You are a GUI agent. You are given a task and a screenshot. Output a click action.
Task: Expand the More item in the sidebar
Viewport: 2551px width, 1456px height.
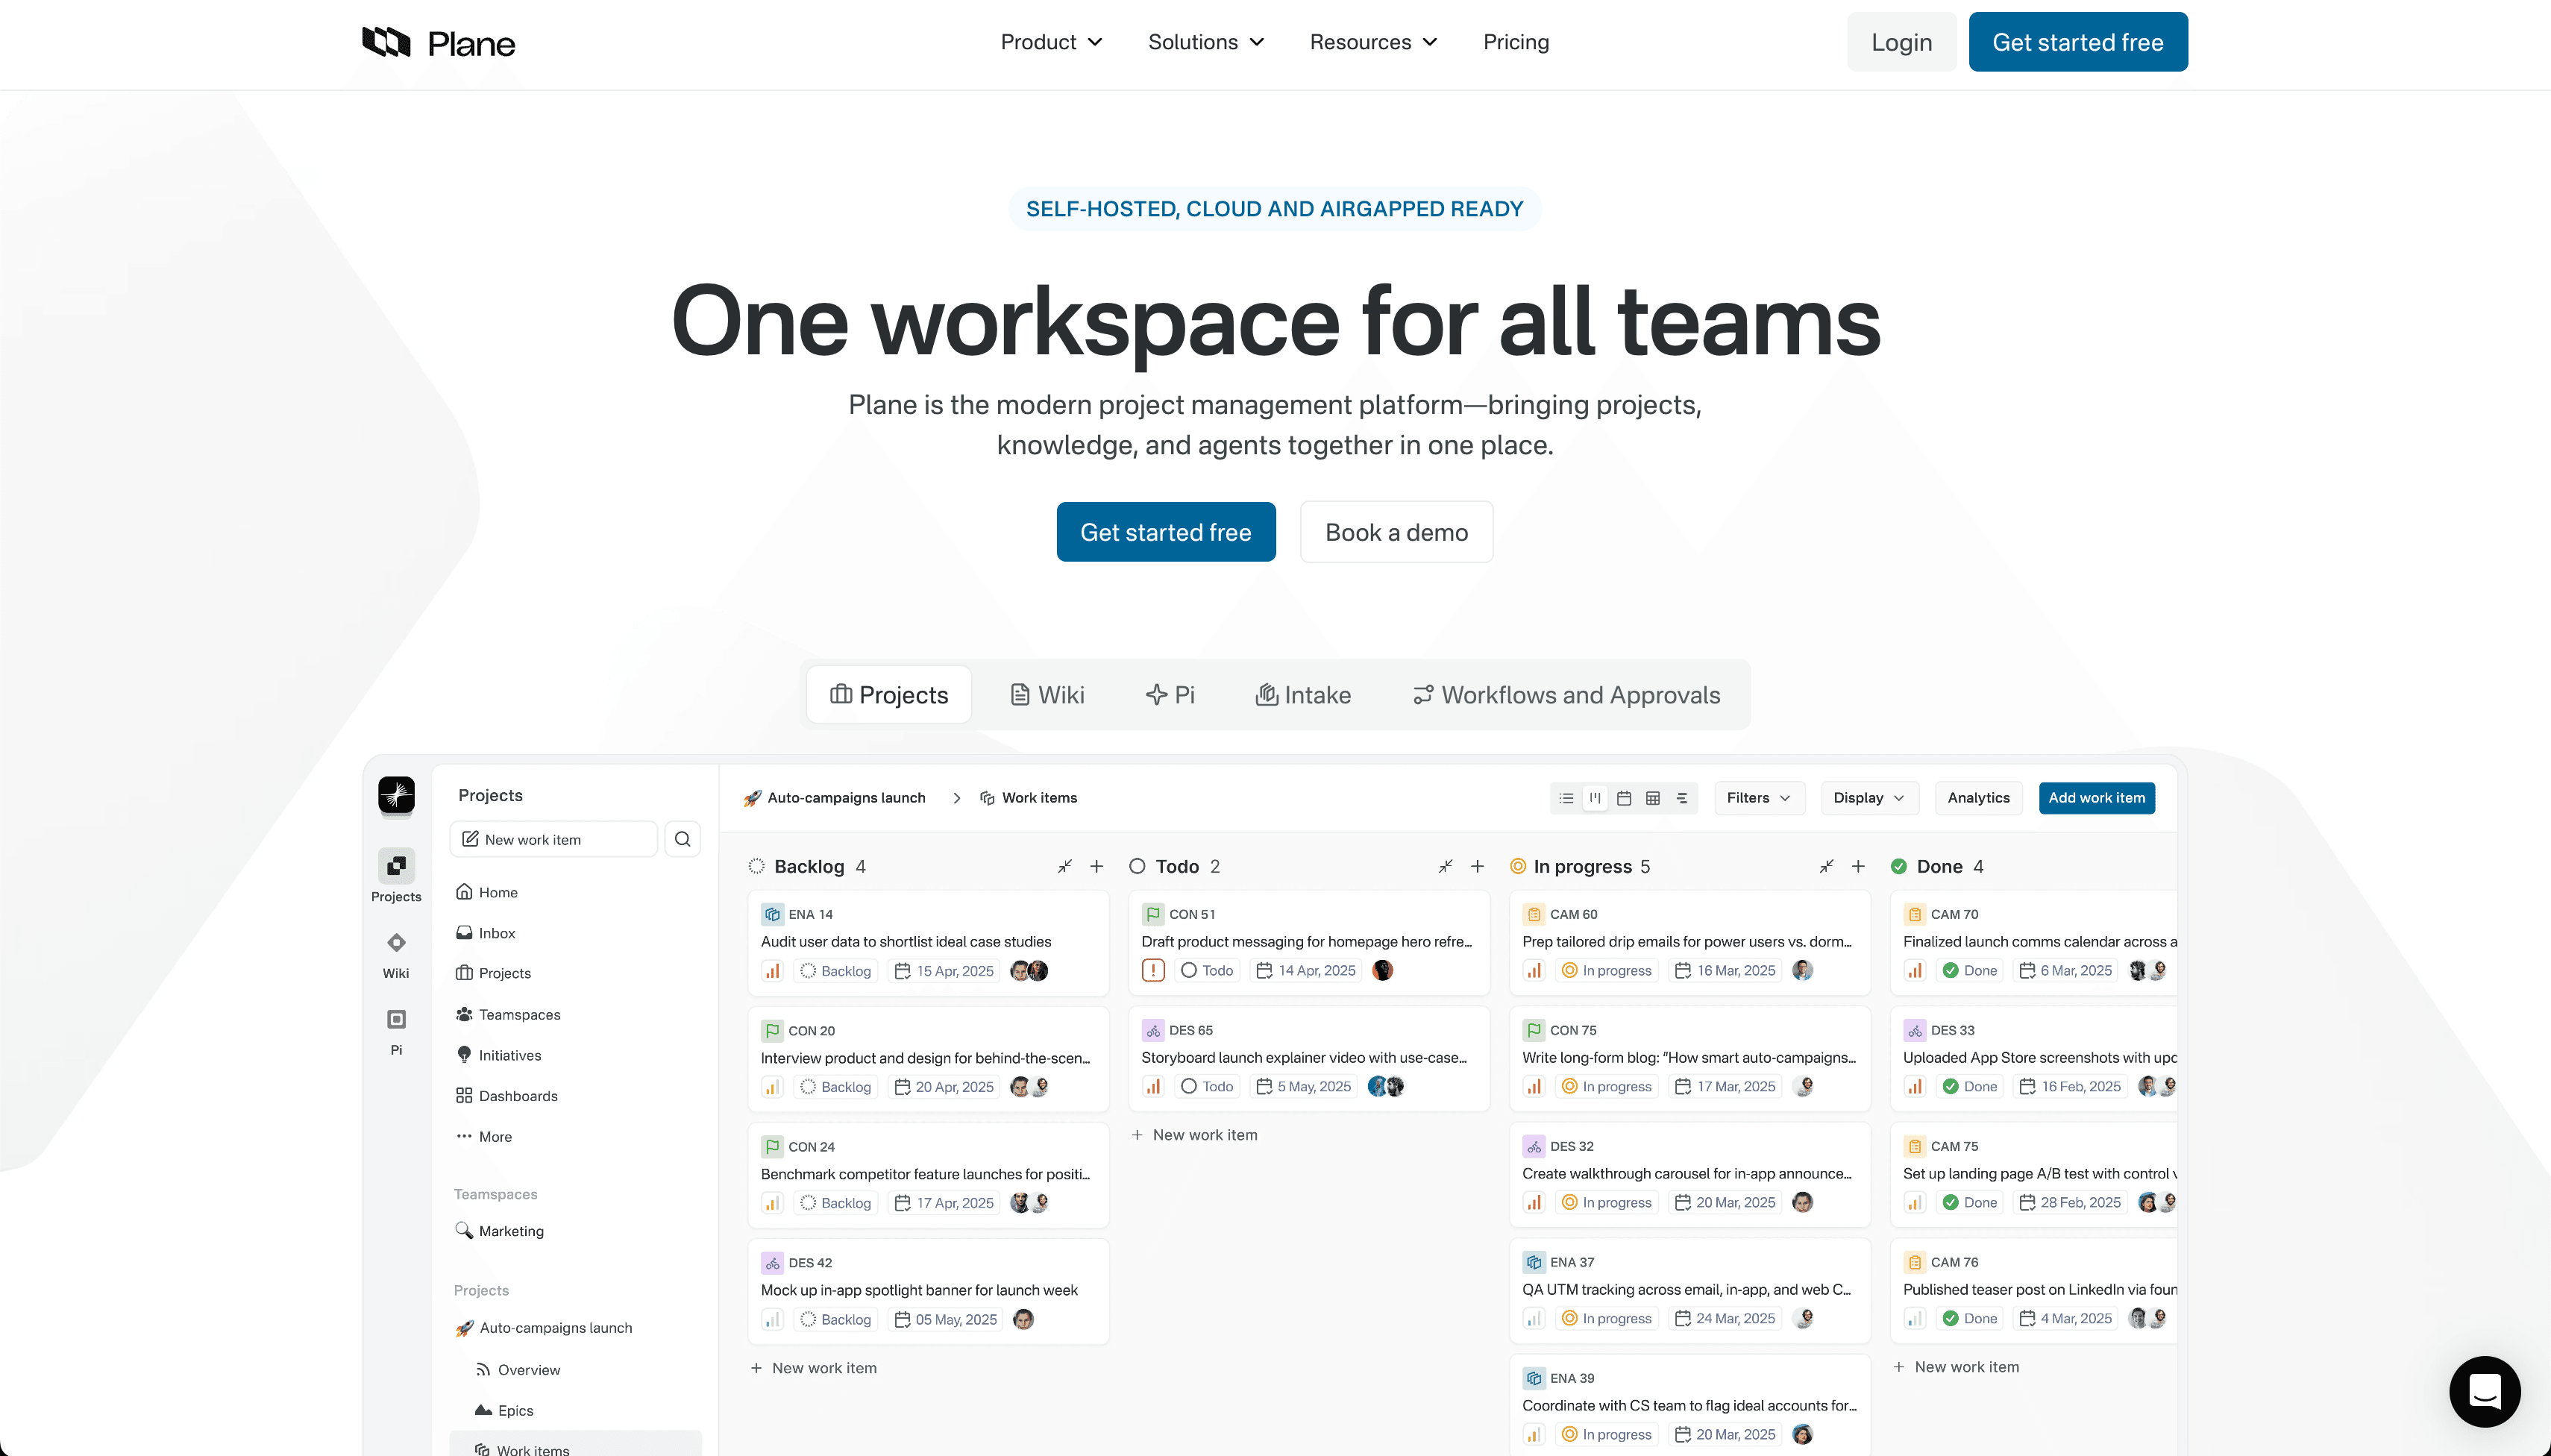click(484, 1136)
